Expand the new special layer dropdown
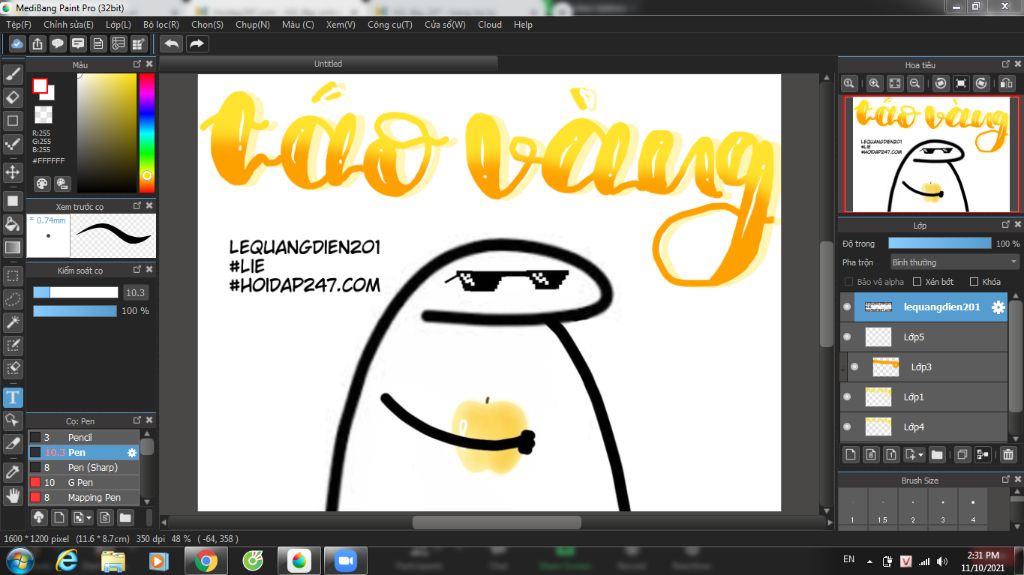Image resolution: width=1024 pixels, height=575 pixels. click(921, 455)
